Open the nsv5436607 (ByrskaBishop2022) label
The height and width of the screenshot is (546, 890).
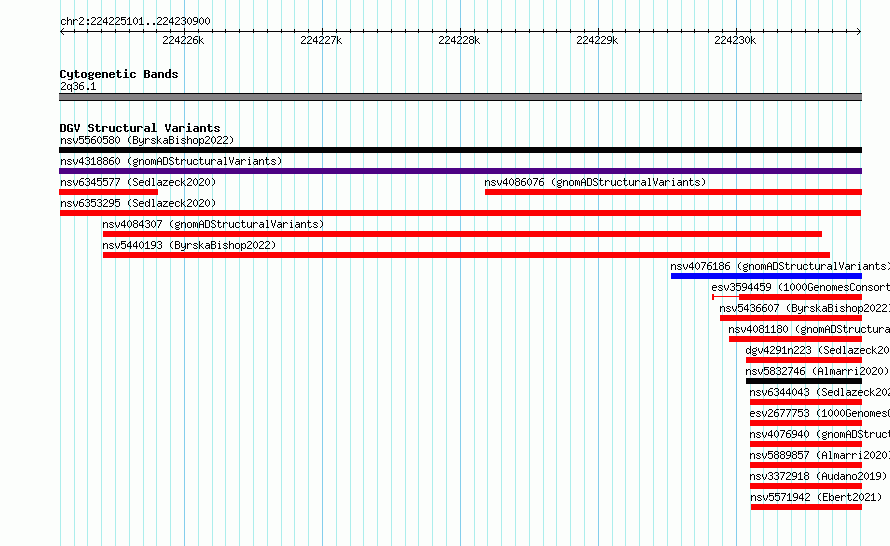[804, 308]
